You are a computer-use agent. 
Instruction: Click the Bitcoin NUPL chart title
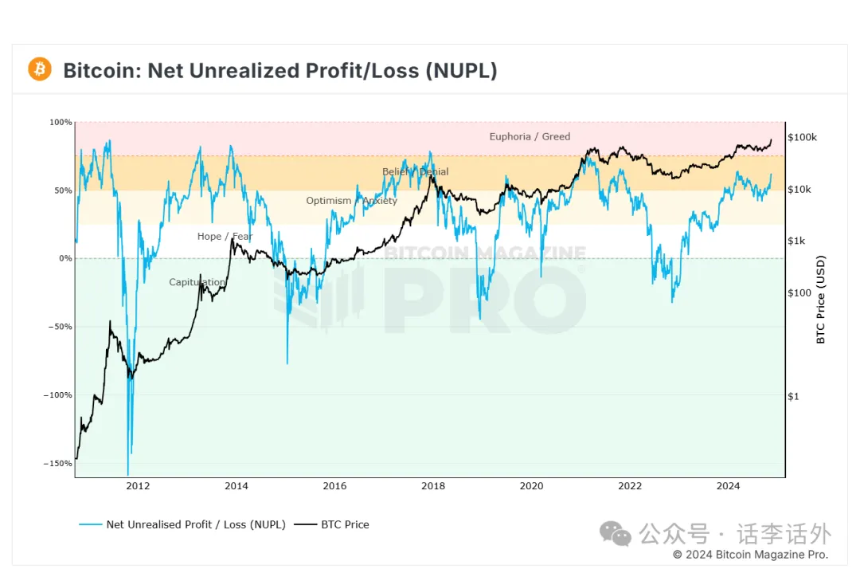coord(280,70)
